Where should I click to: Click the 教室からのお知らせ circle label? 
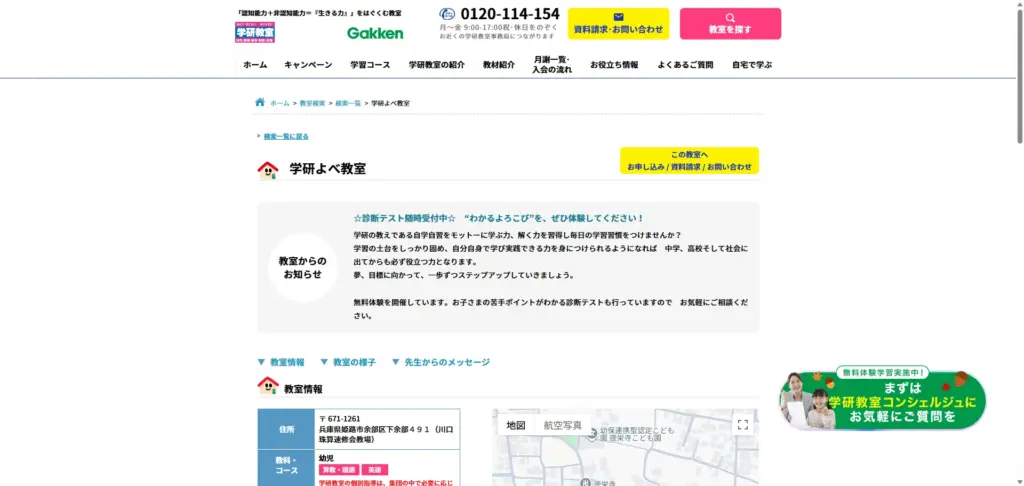pos(303,267)
